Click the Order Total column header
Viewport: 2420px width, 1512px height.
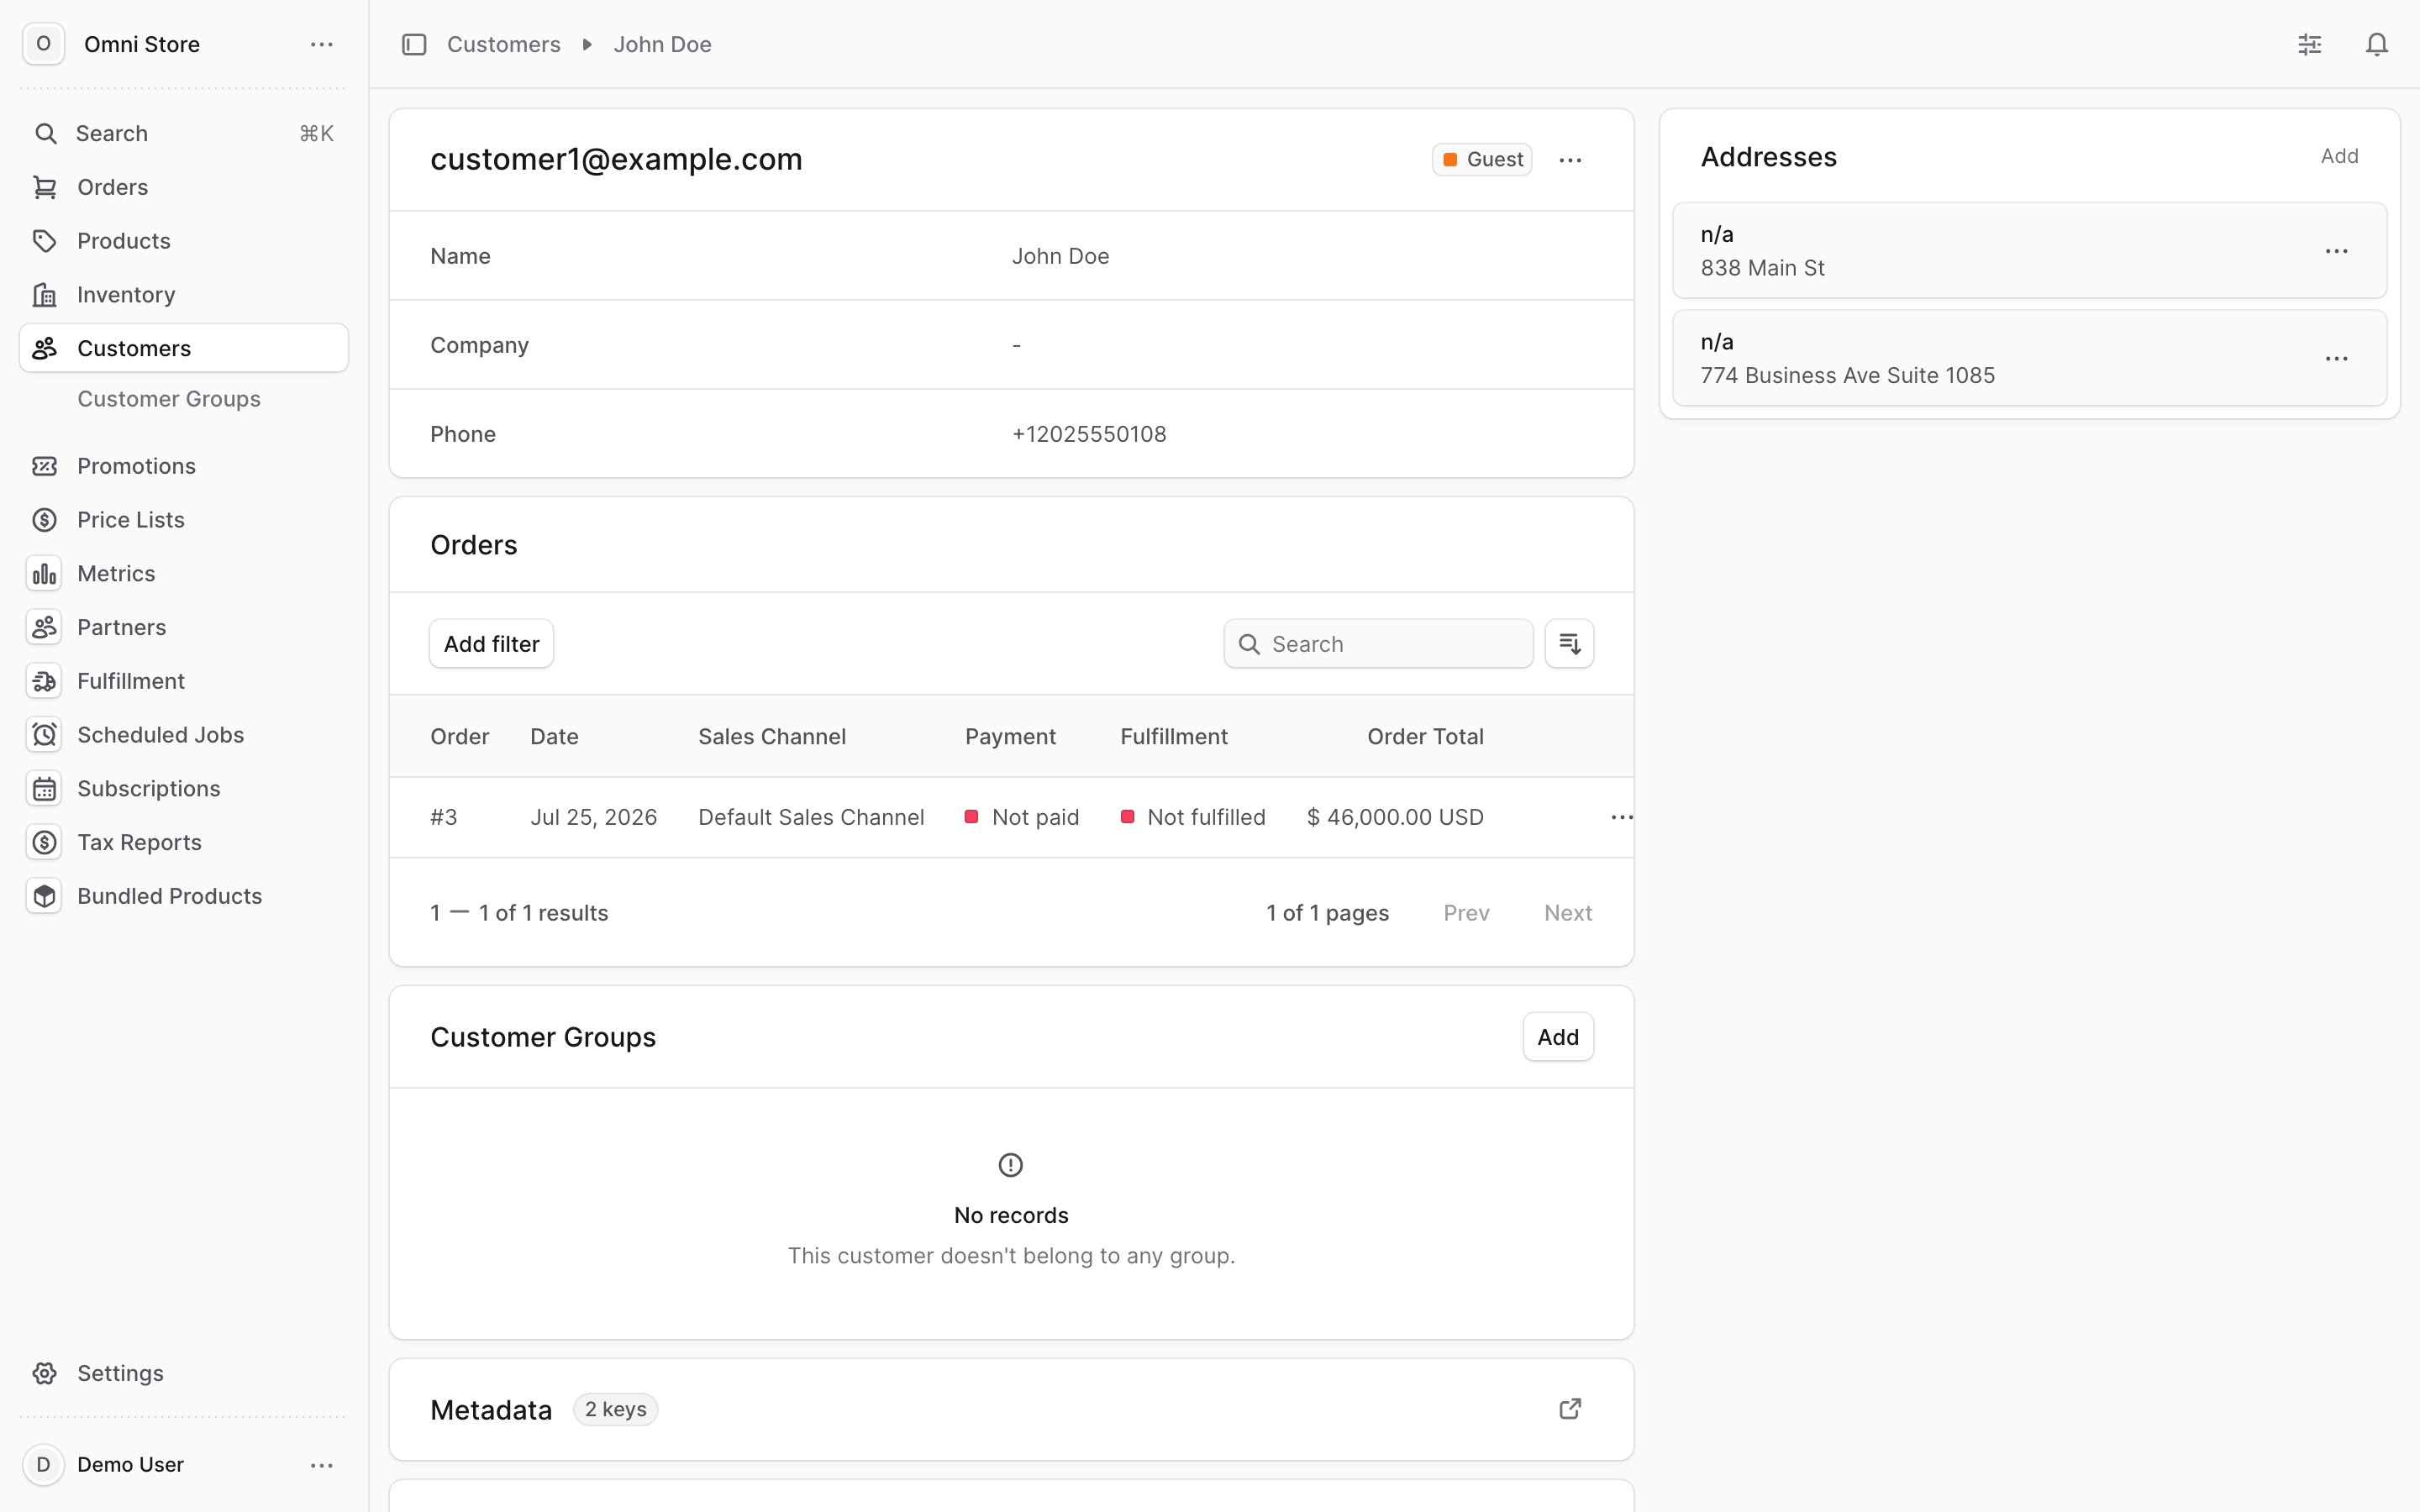tap(1425, 737)
